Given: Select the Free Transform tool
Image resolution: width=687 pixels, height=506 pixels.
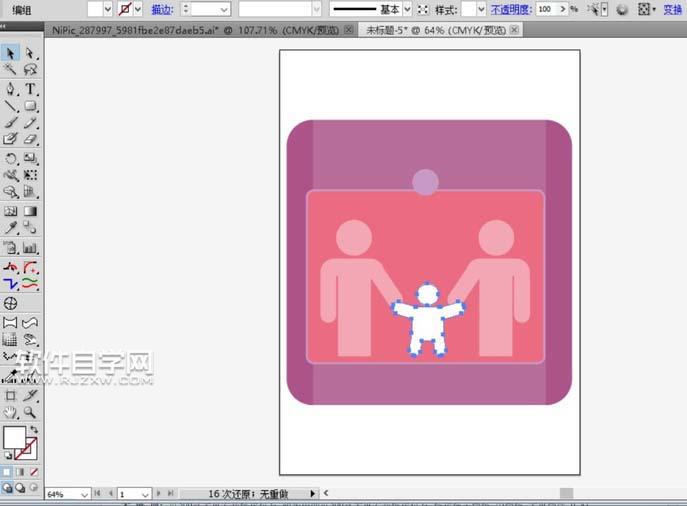Looking at the screenshot, I should (x=30, y=175).
